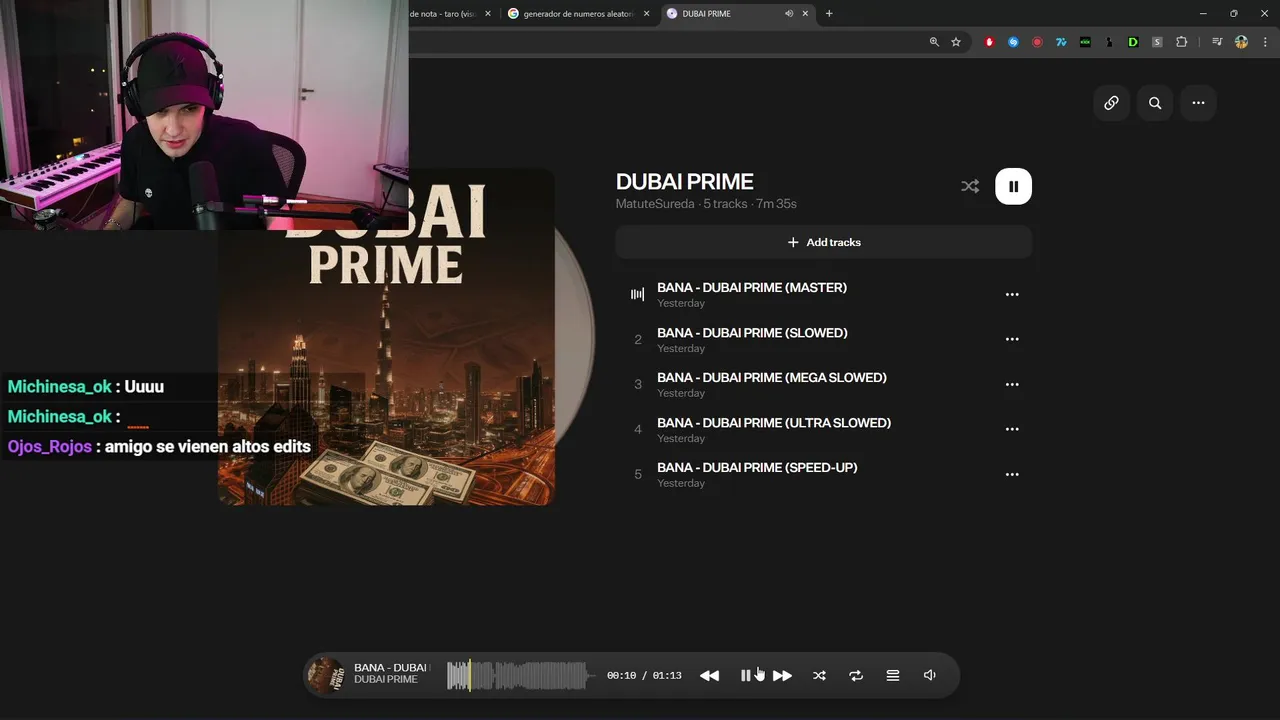Seek within the waveform progress bar
The image size is (1280, 720).
coord(520,676)
